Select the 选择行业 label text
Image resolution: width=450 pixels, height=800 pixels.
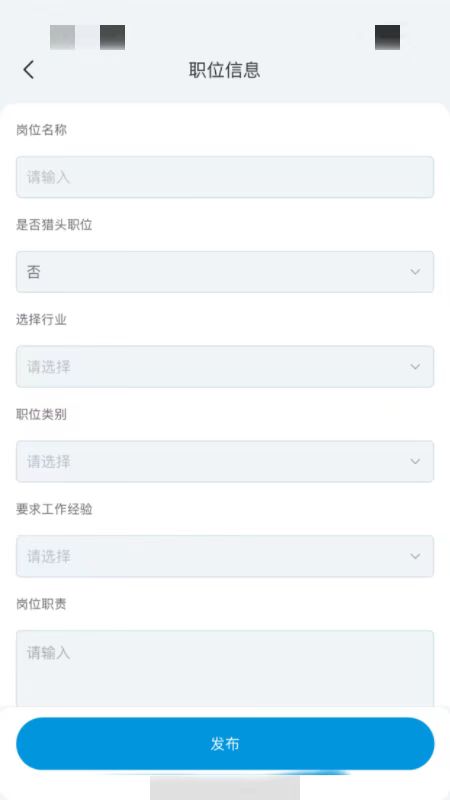[41, 320]
